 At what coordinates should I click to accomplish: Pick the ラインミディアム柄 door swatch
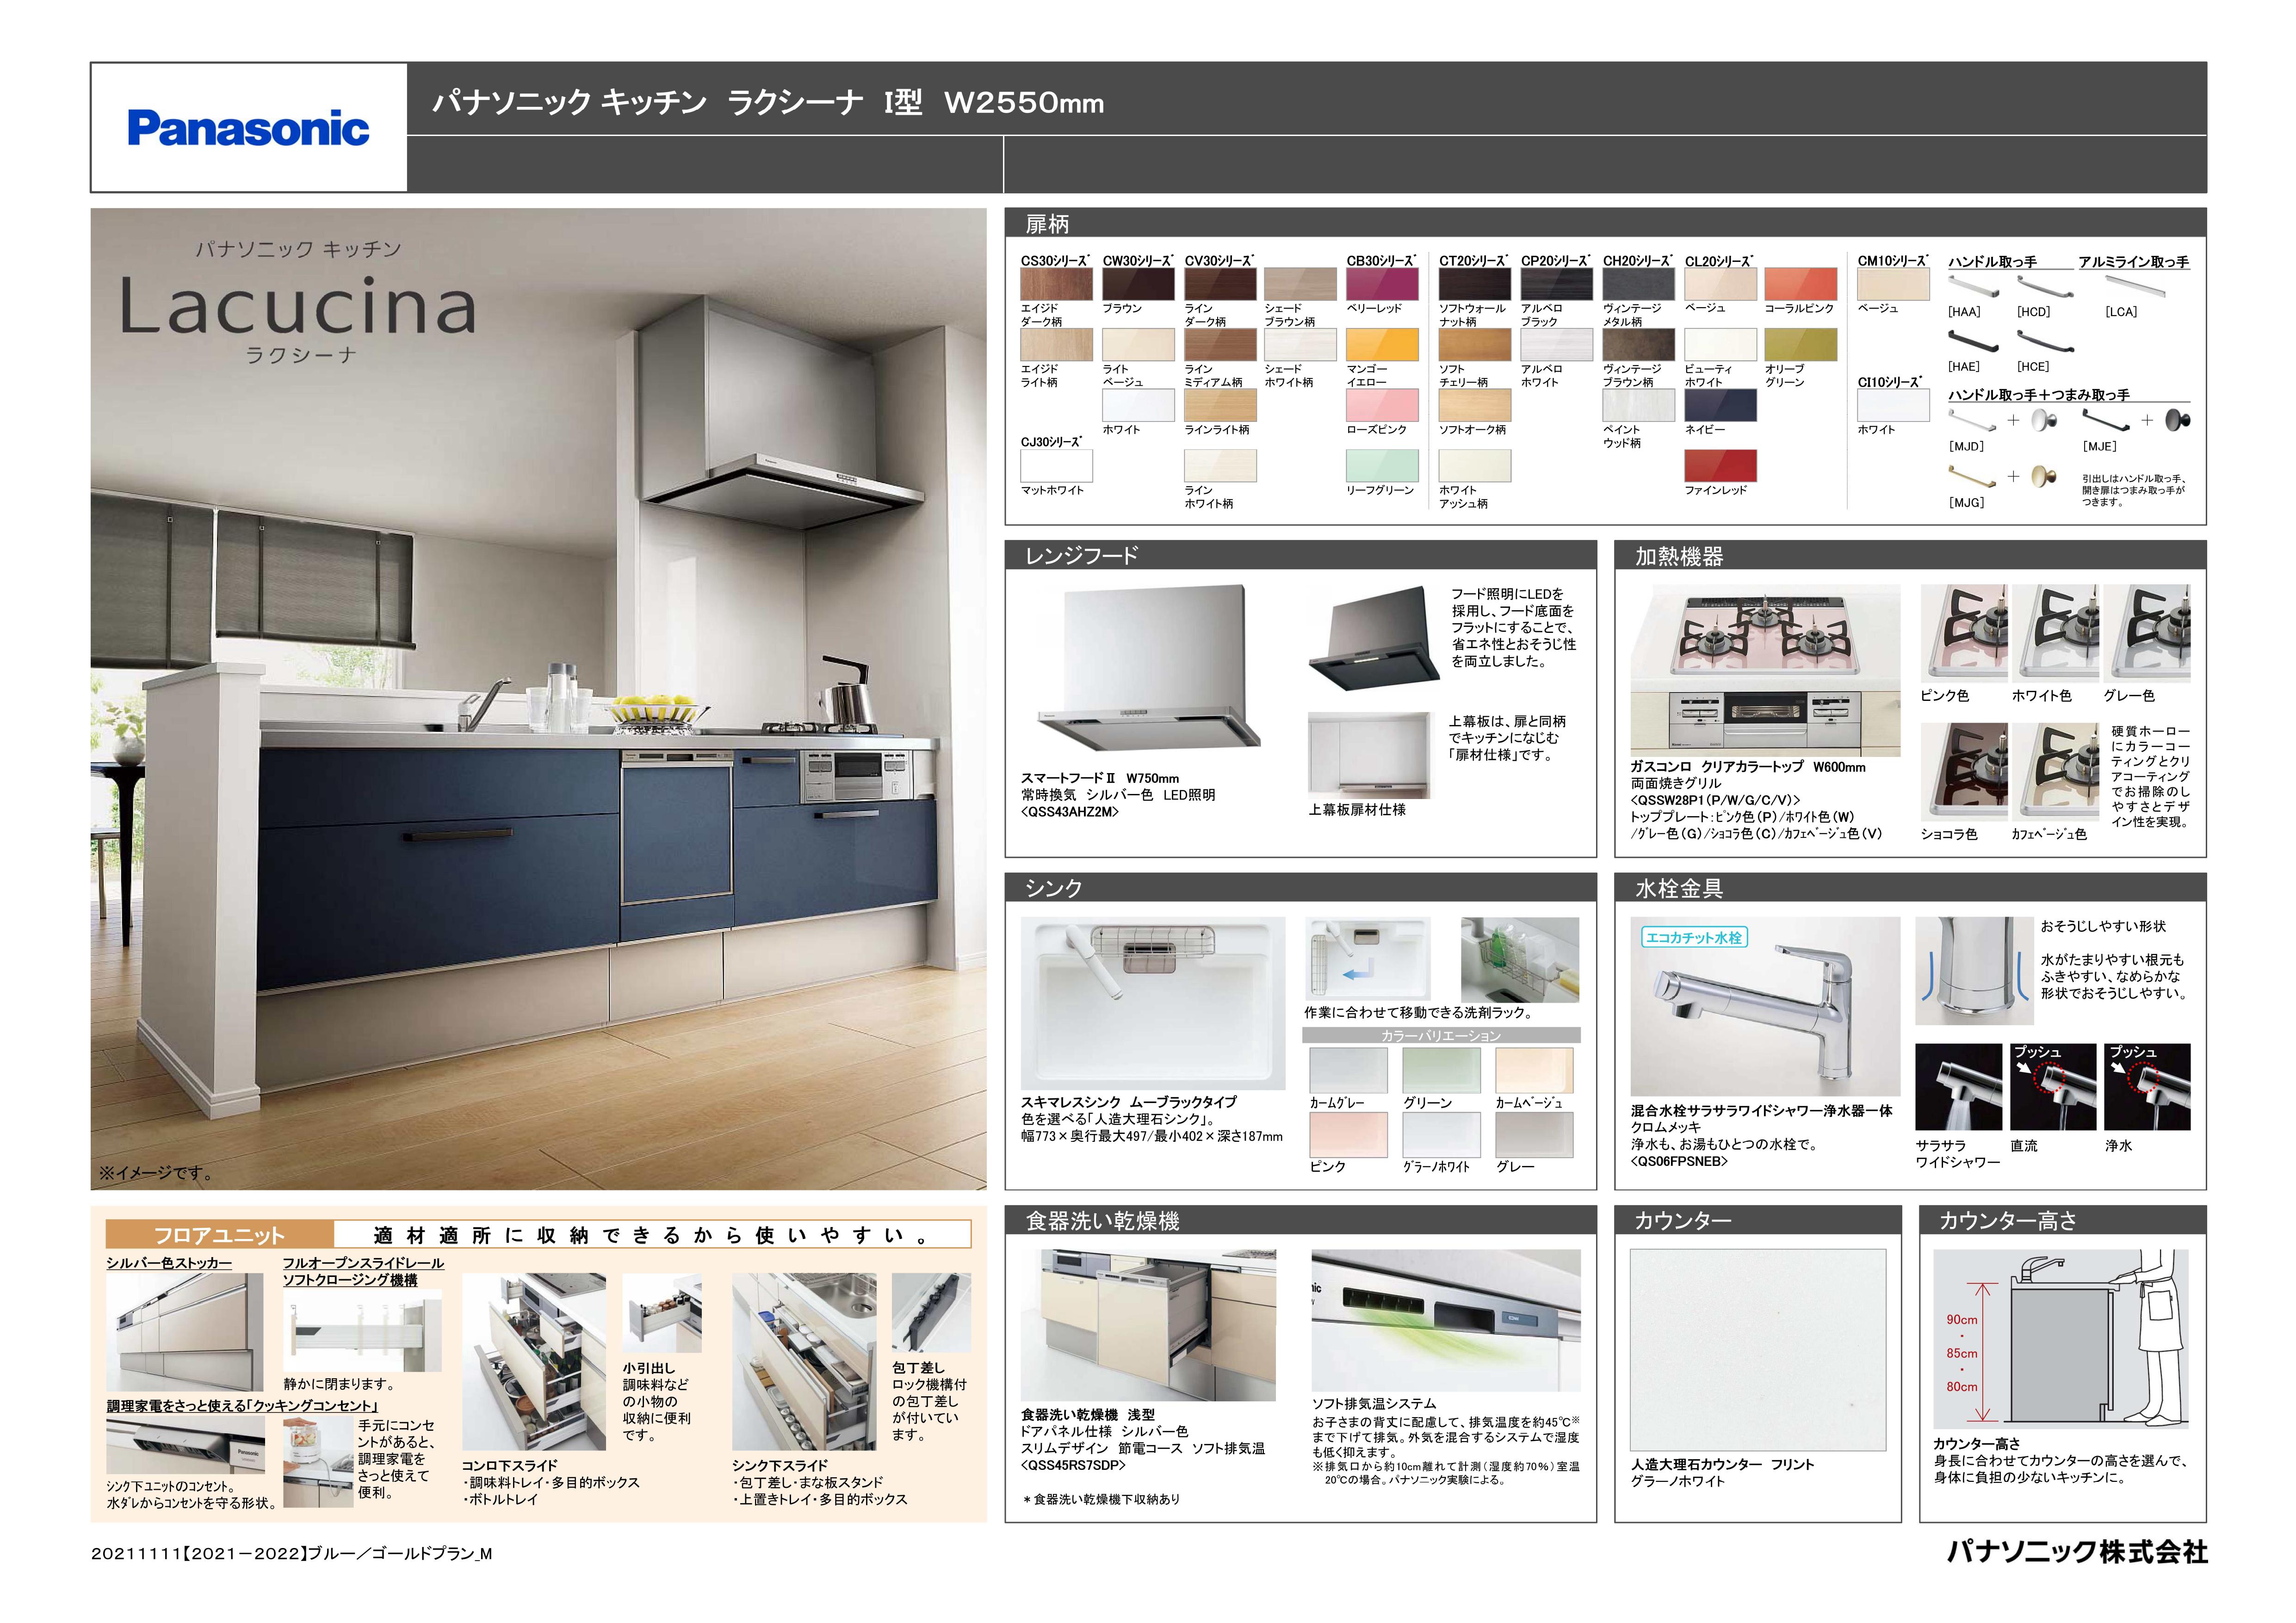(1220, 345)
